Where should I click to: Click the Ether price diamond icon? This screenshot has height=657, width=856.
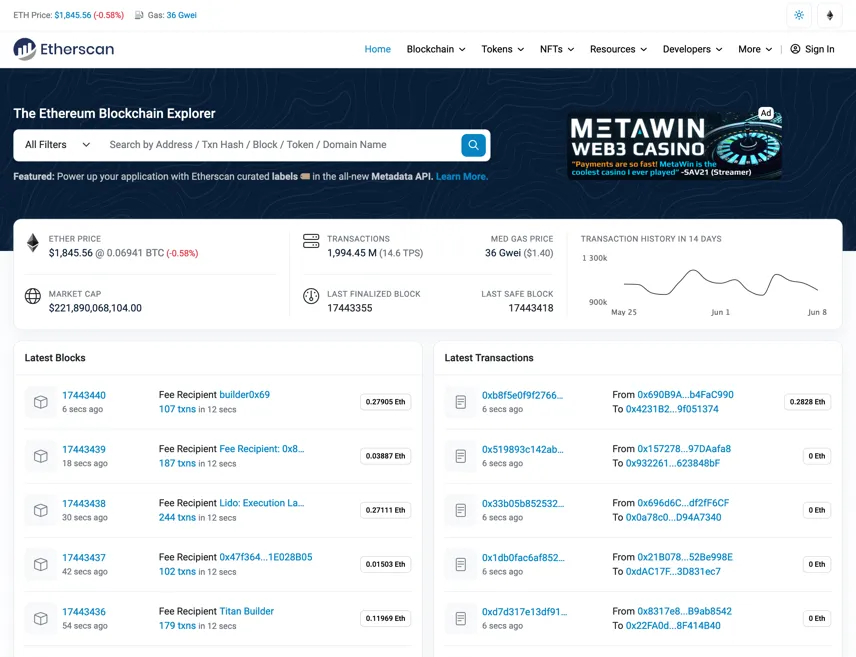coord(33,243)
